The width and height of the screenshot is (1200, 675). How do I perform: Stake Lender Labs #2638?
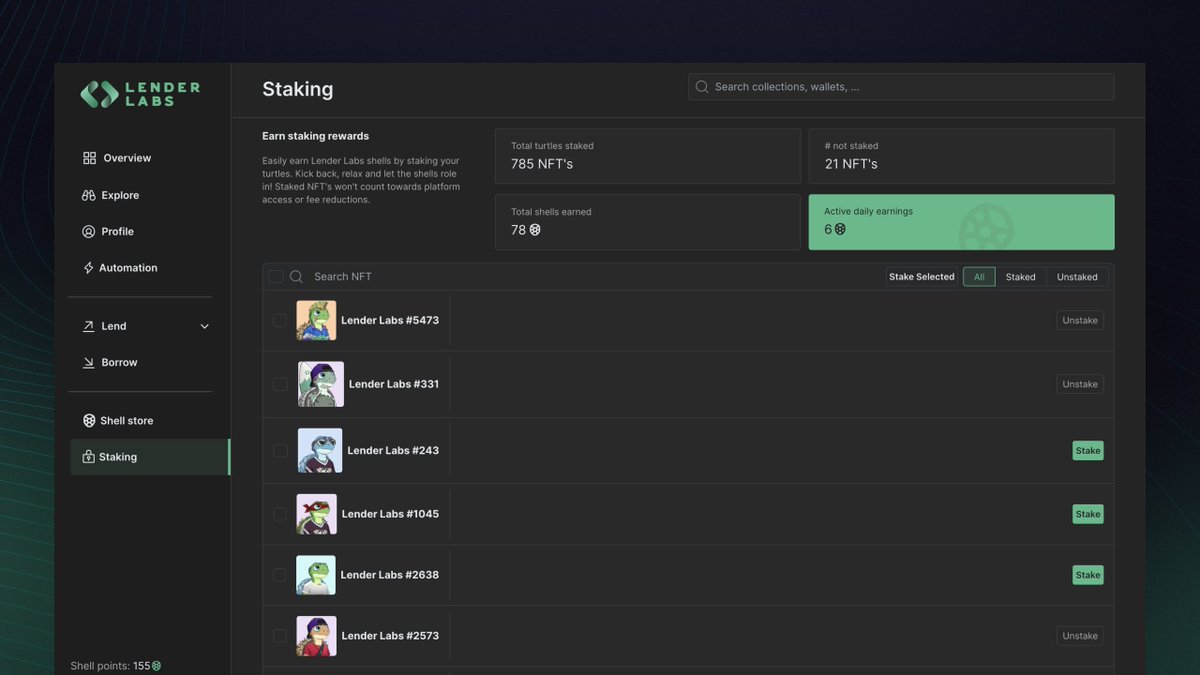point(1088,575)
